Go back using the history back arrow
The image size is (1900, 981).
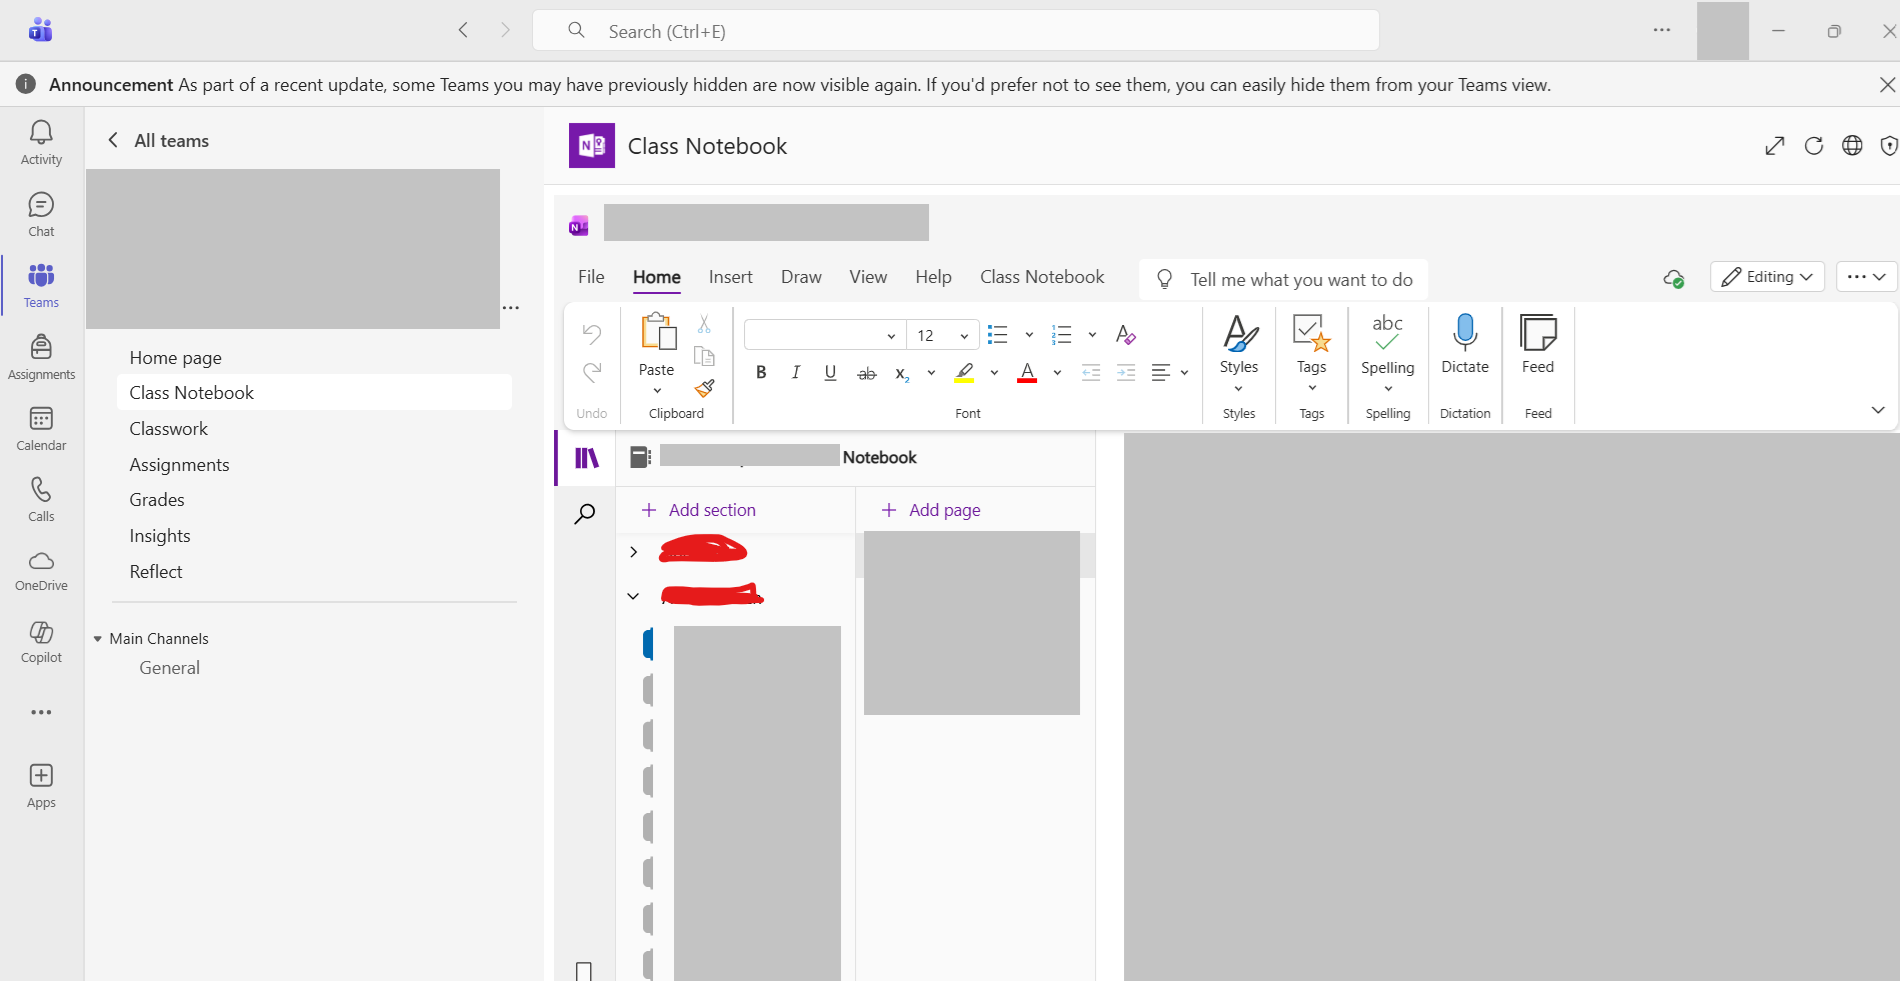(x=463, y=30)
